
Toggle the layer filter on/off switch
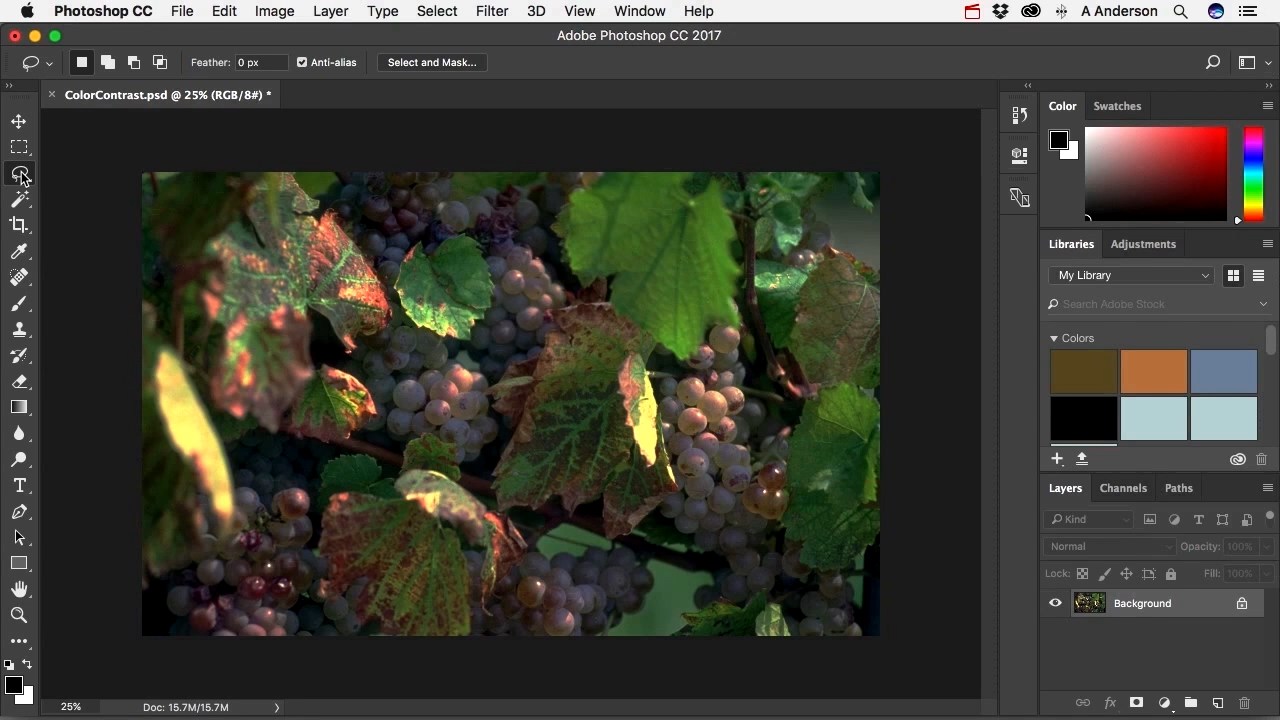(x=1269, y=517)
